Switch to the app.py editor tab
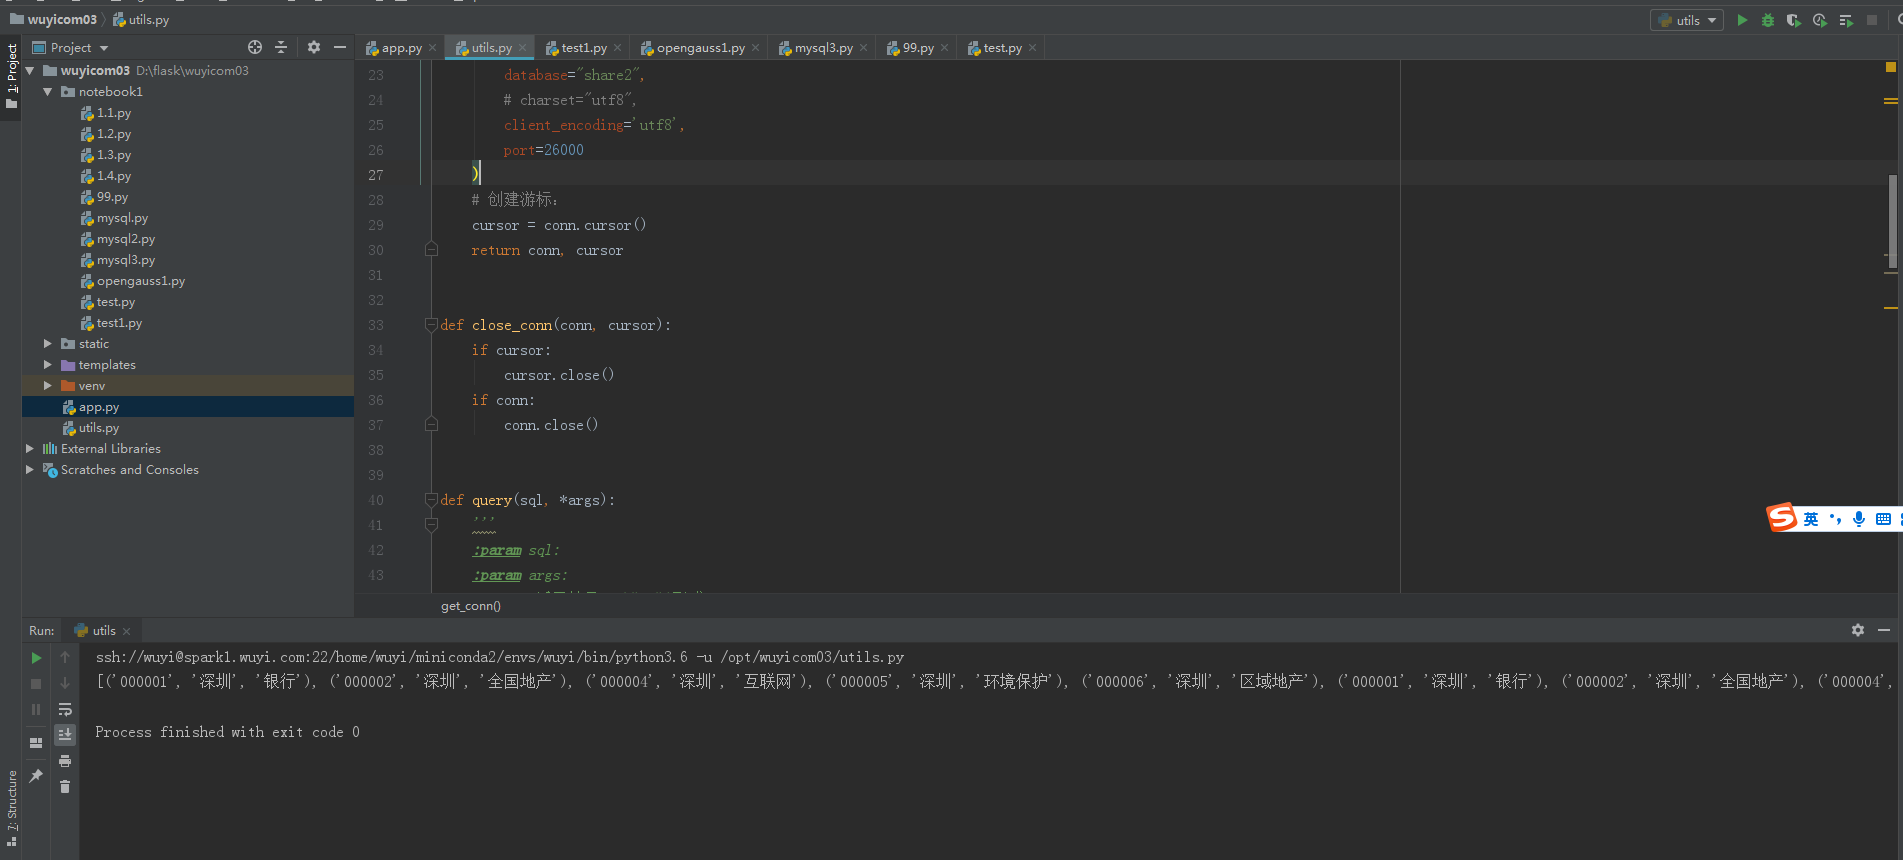Screen dimensions: 1903x860 point(401,48)
